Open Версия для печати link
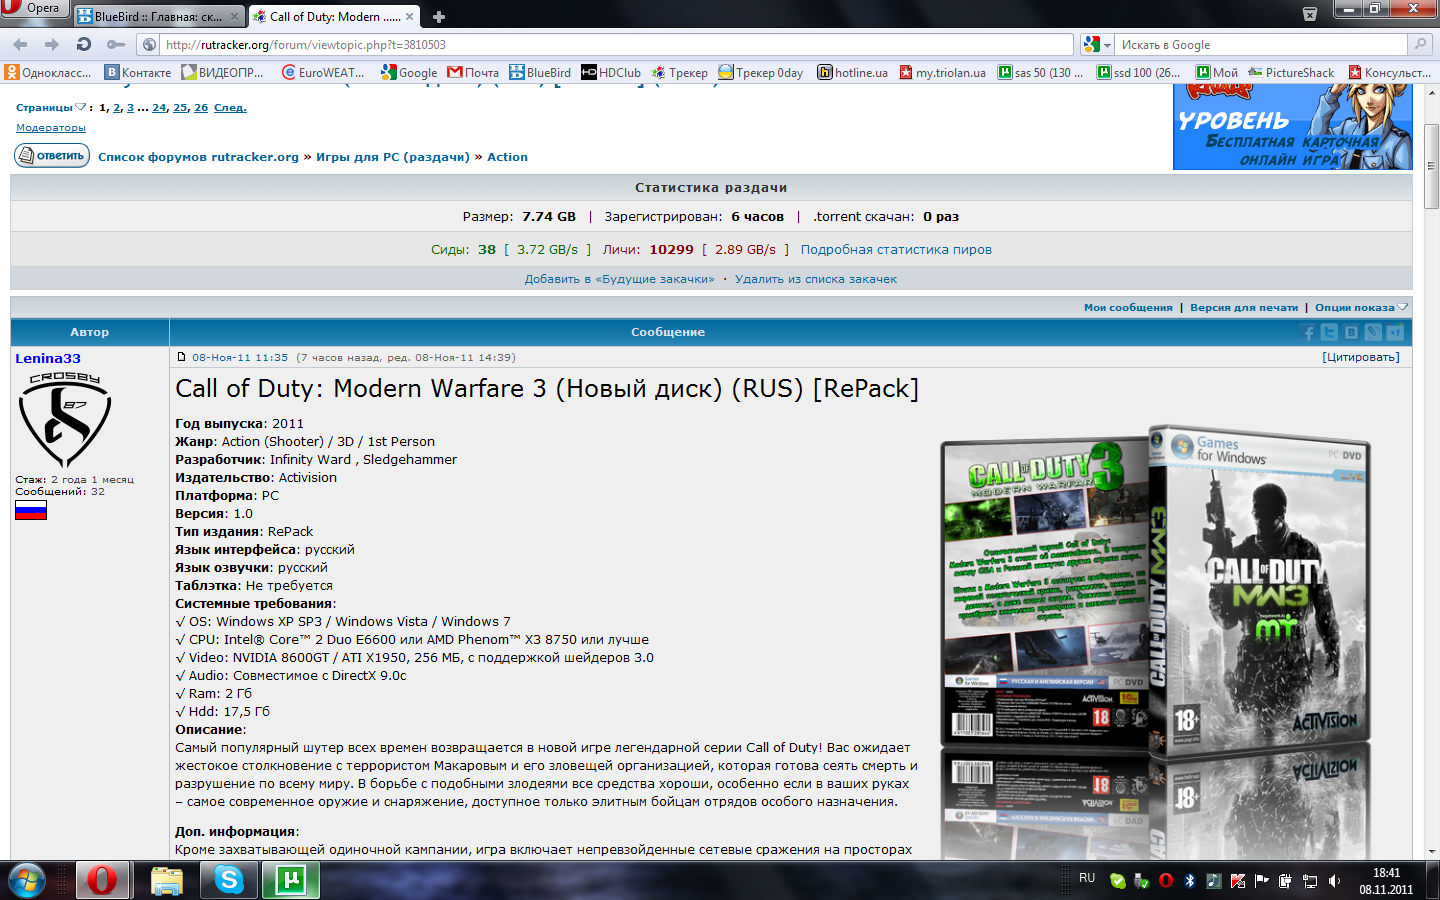Image resolution: width=1440 pixels, height=900 pixels. point(1244,308)
